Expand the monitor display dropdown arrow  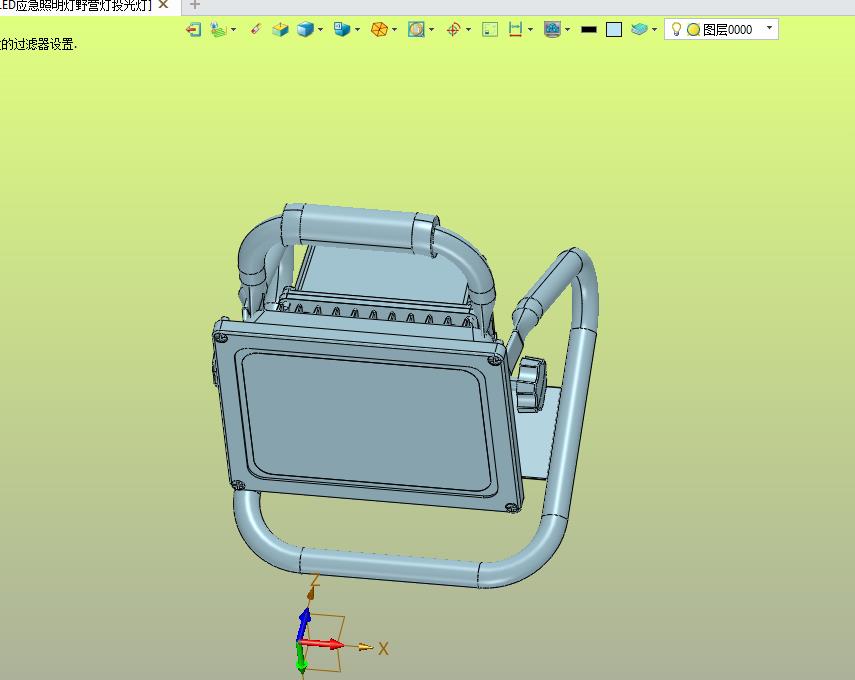tap(568, 29)
